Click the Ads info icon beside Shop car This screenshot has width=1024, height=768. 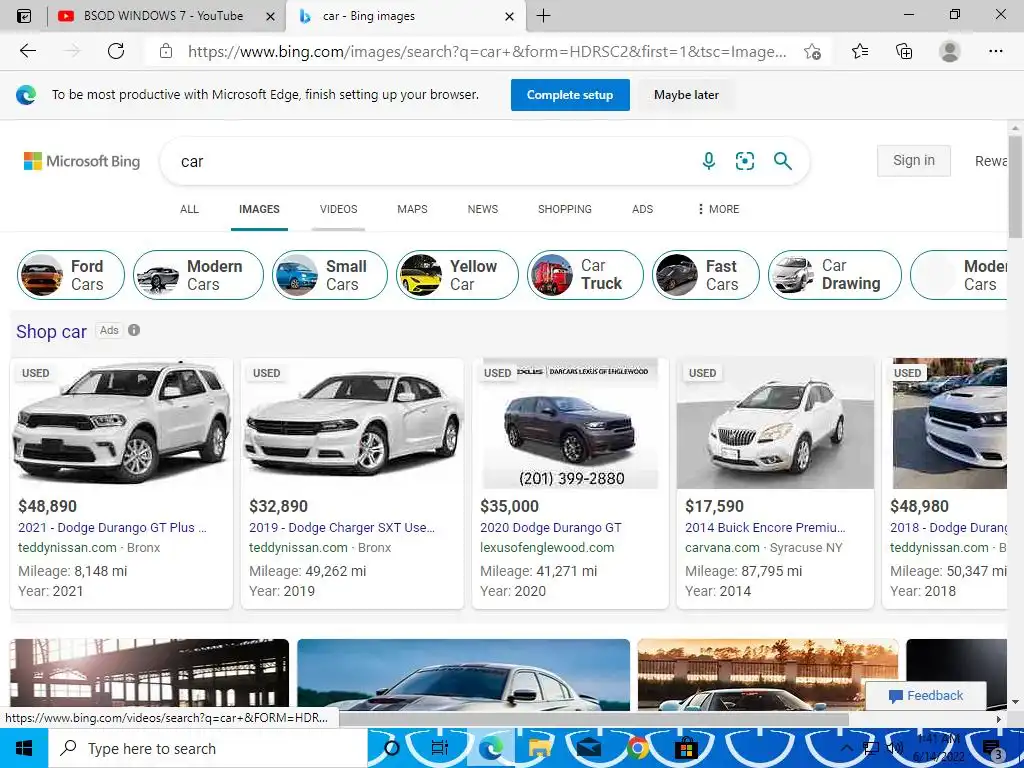coord(134,330)
